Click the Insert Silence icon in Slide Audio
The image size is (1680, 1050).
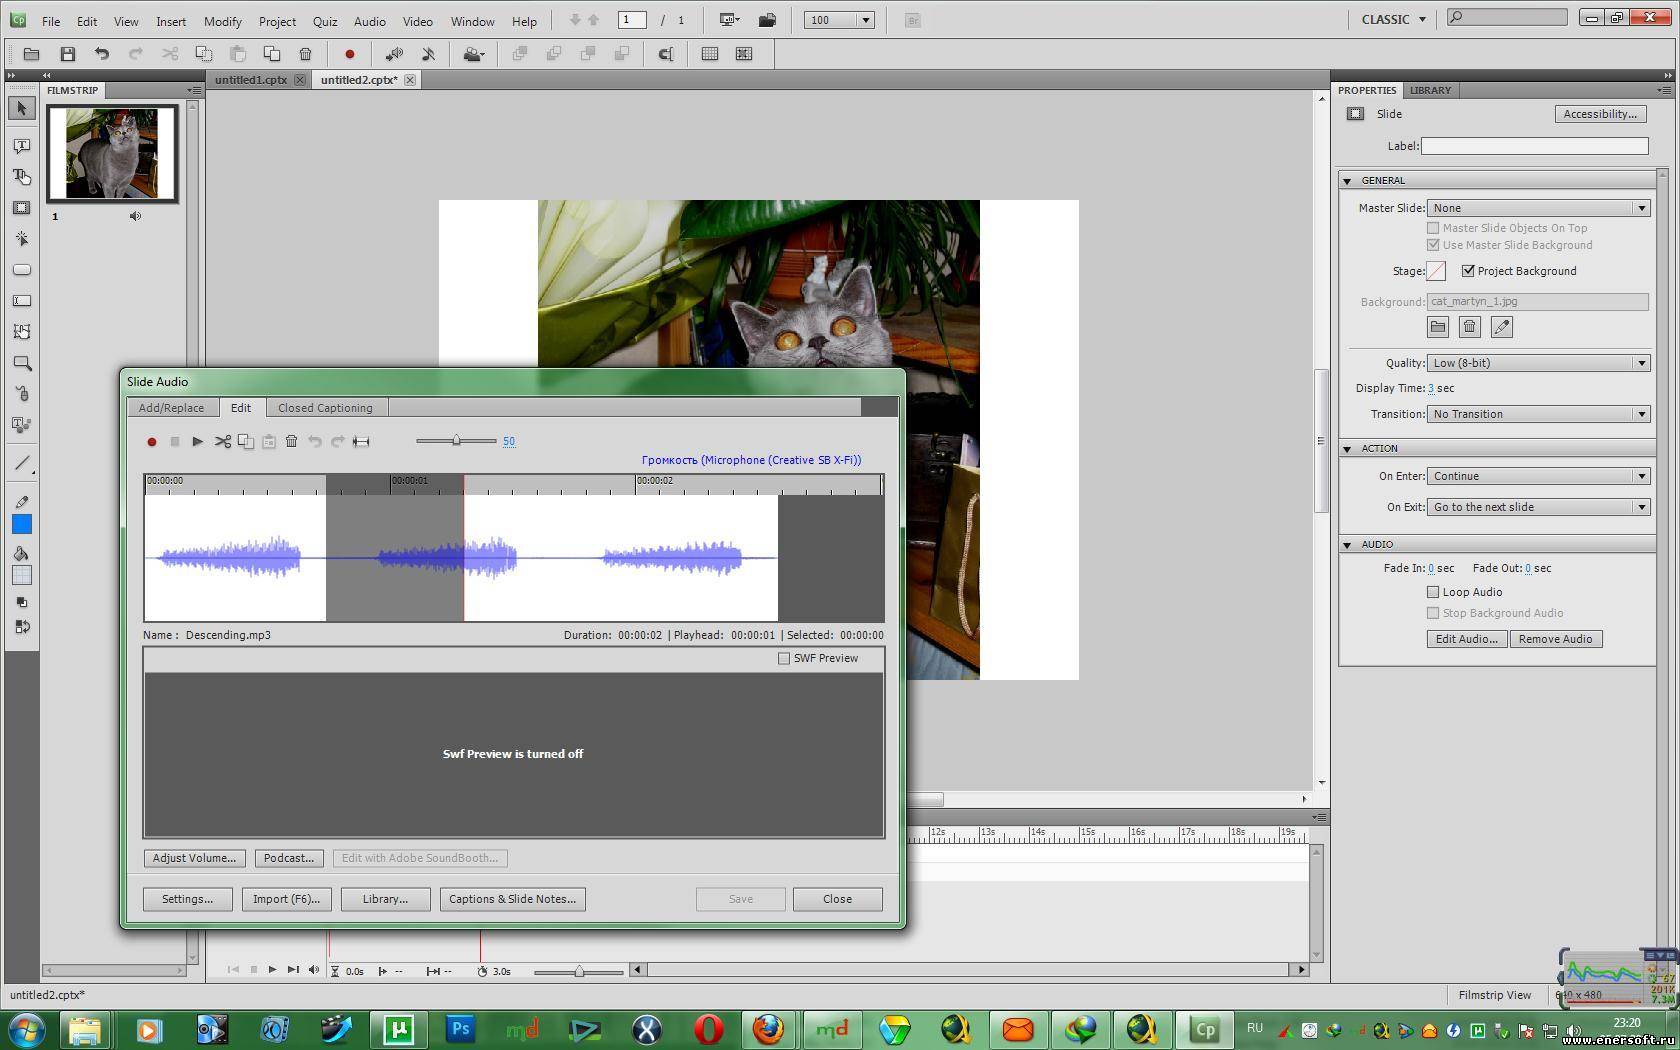361,441
